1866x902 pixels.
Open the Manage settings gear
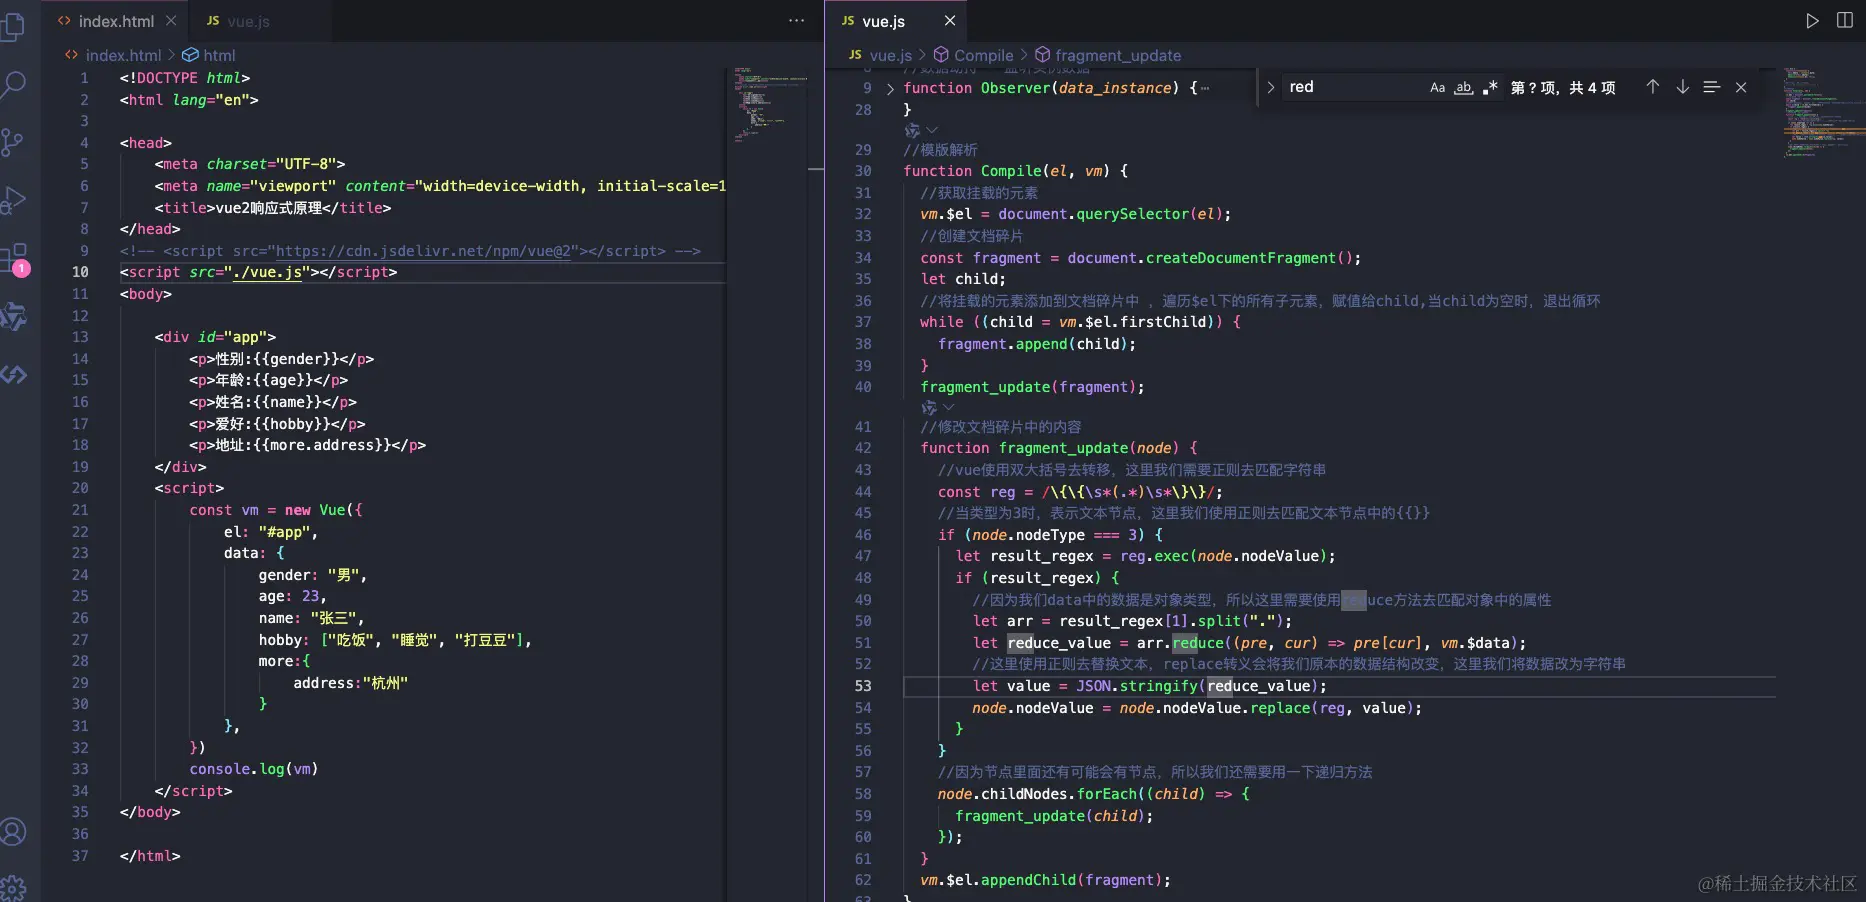pyautogui.click(x=13, y=887)
